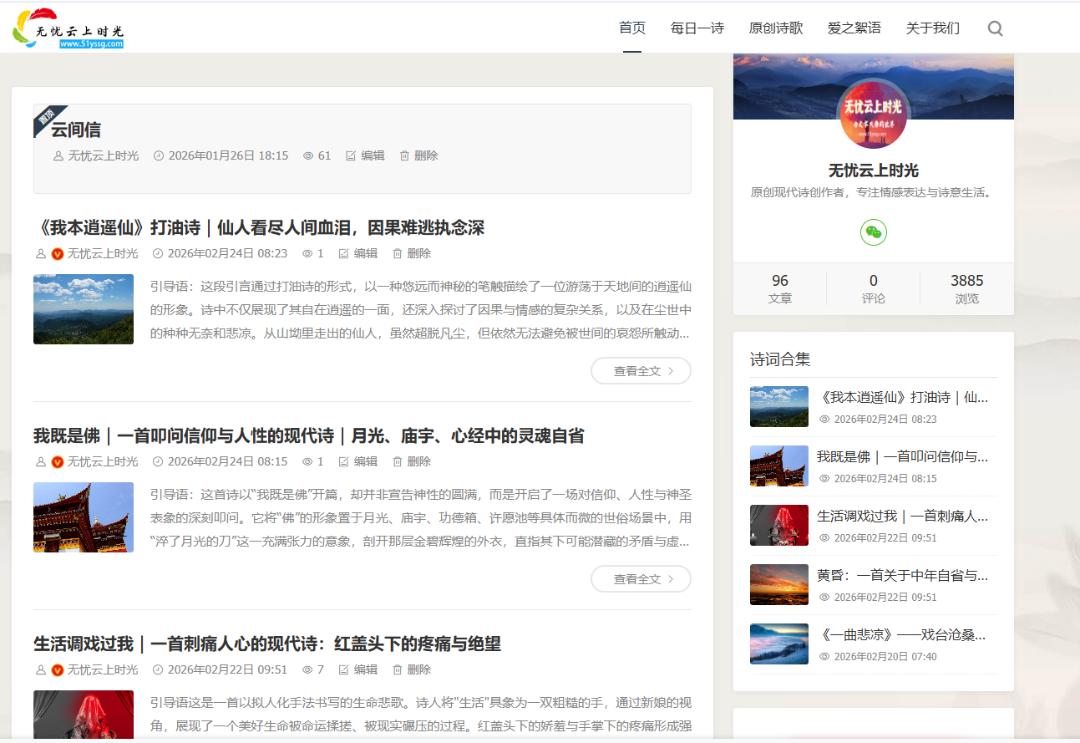Click 查看全文 button for 我本逍遥仙 post
This screenshot has width=1080, height=743.
tap(640, 371)
